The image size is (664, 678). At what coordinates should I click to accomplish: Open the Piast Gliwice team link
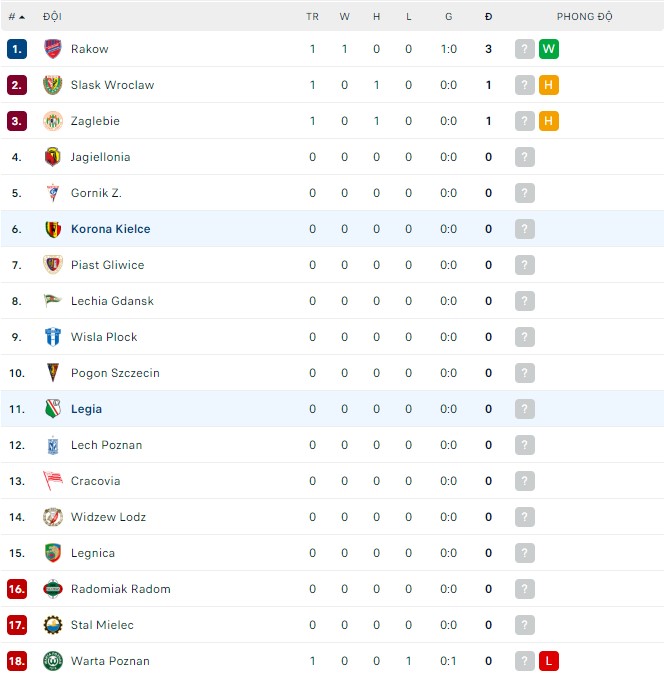coord(107,265)
